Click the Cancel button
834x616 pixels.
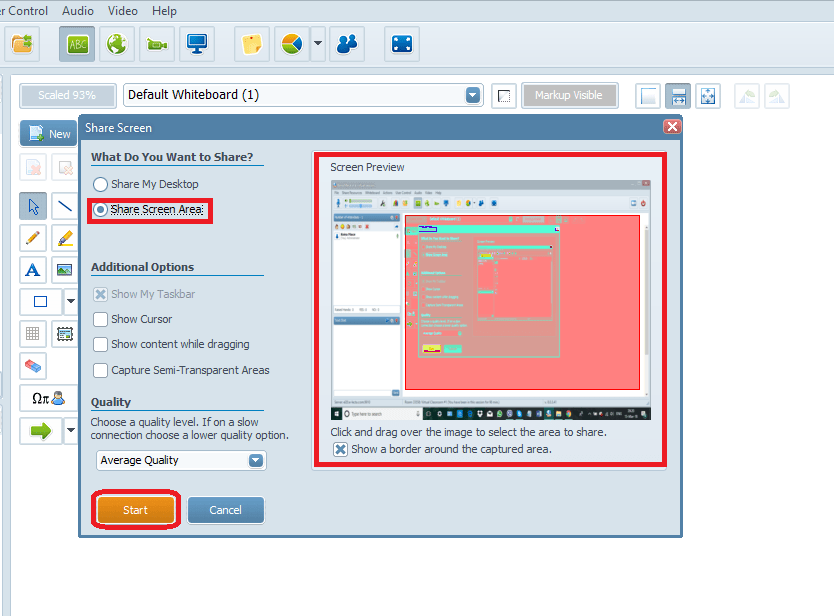226,510
